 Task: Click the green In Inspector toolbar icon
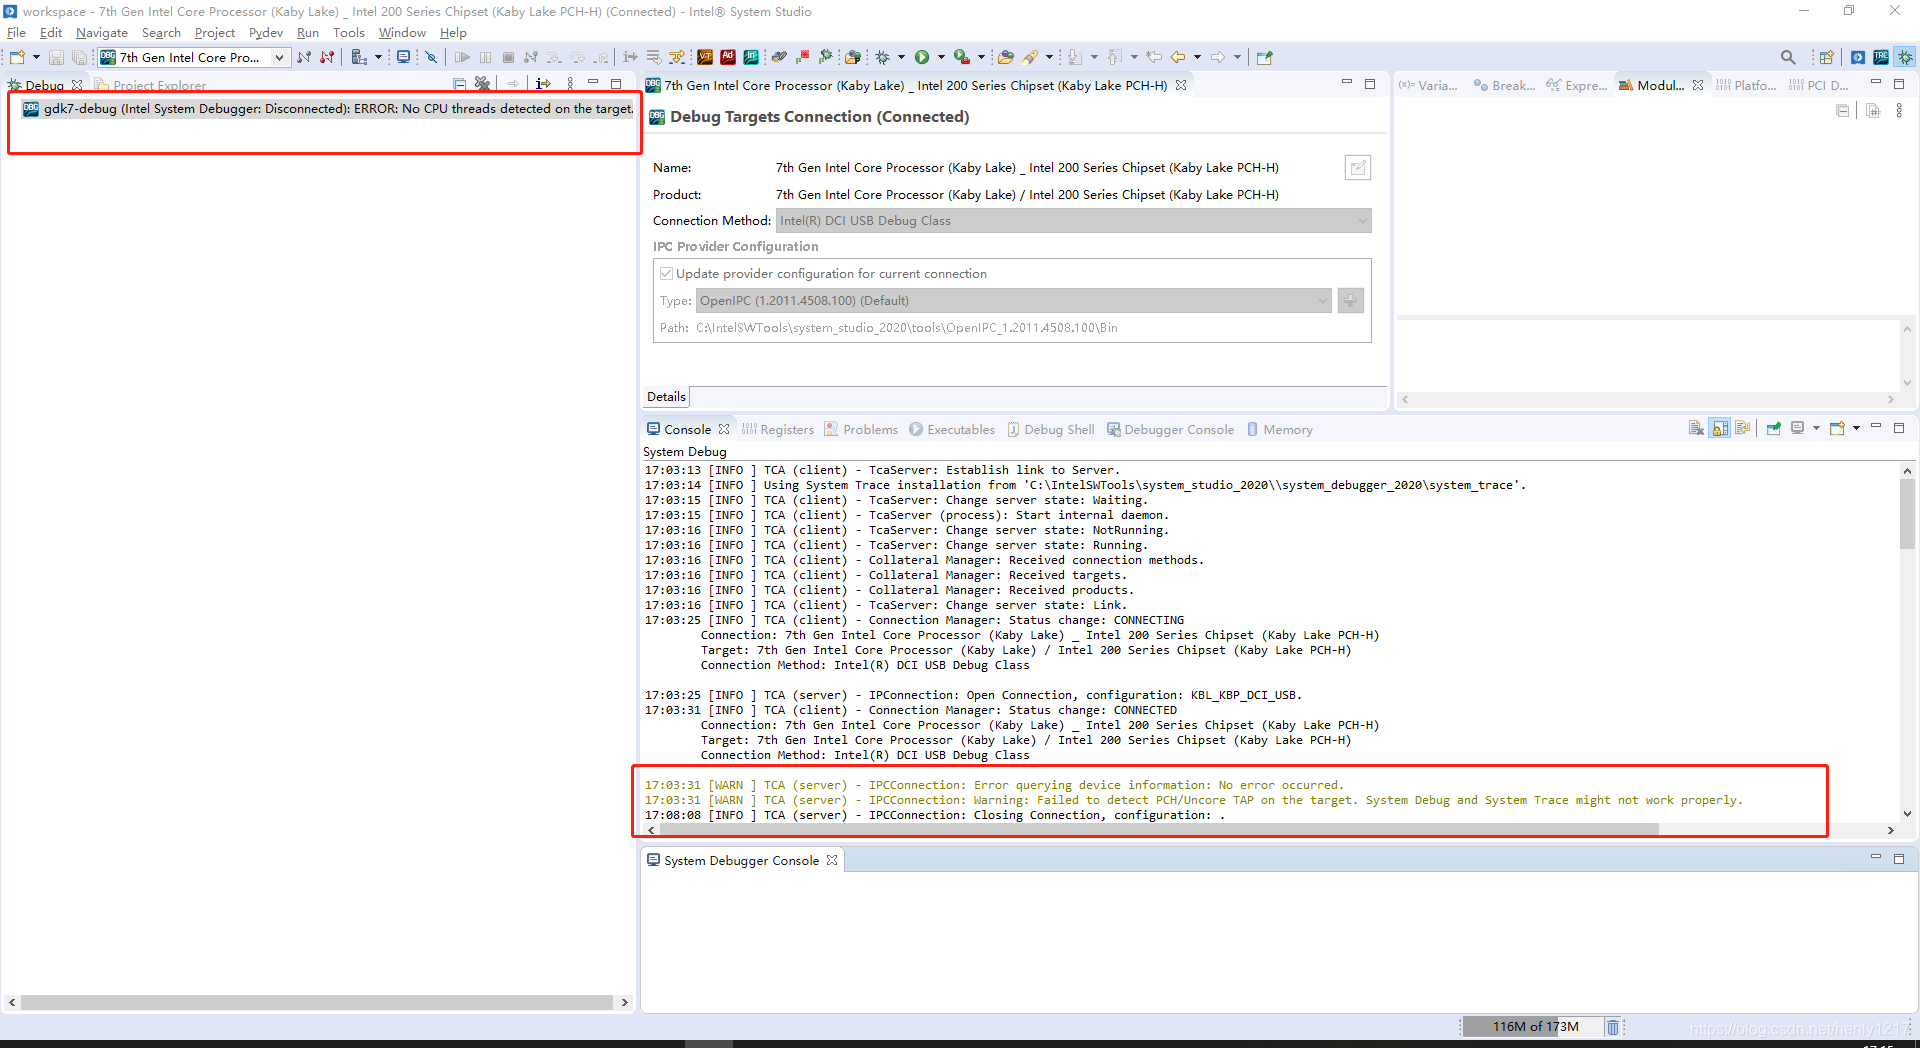(x=751, y=57)
